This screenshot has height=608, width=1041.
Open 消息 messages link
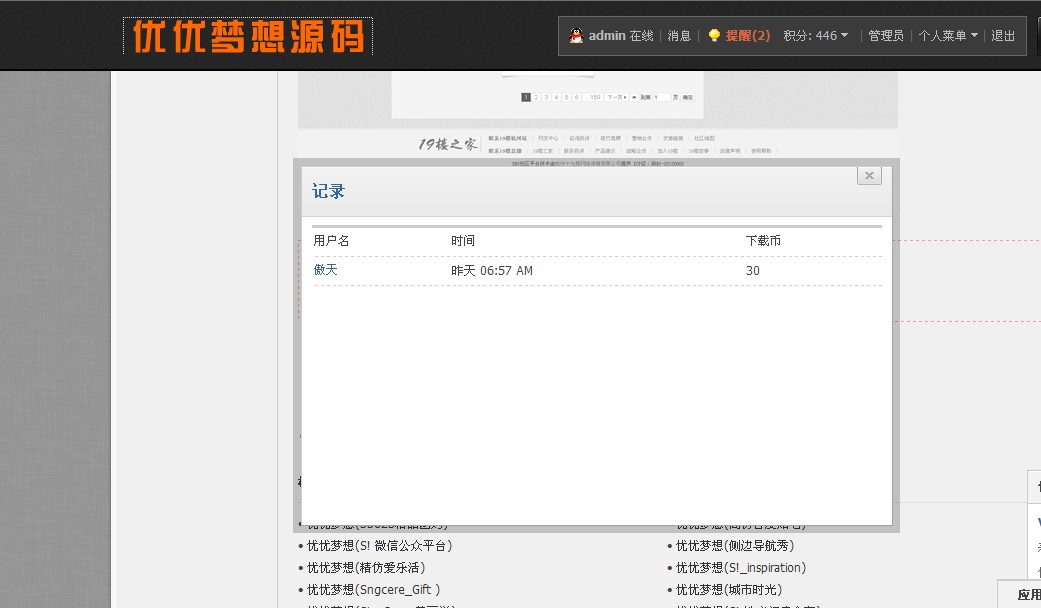(x=679, y=36)
